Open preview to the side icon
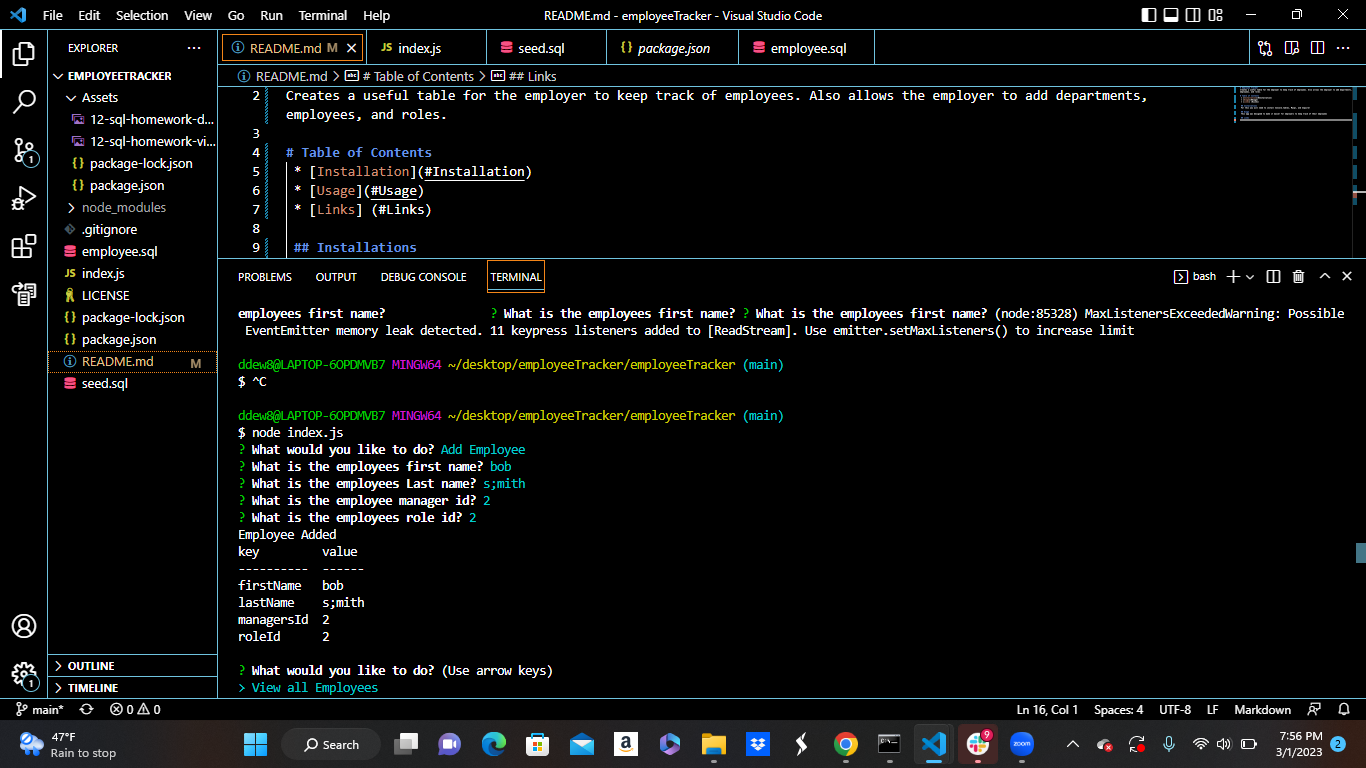The image size is (1366, 768). click(1291, 48)
